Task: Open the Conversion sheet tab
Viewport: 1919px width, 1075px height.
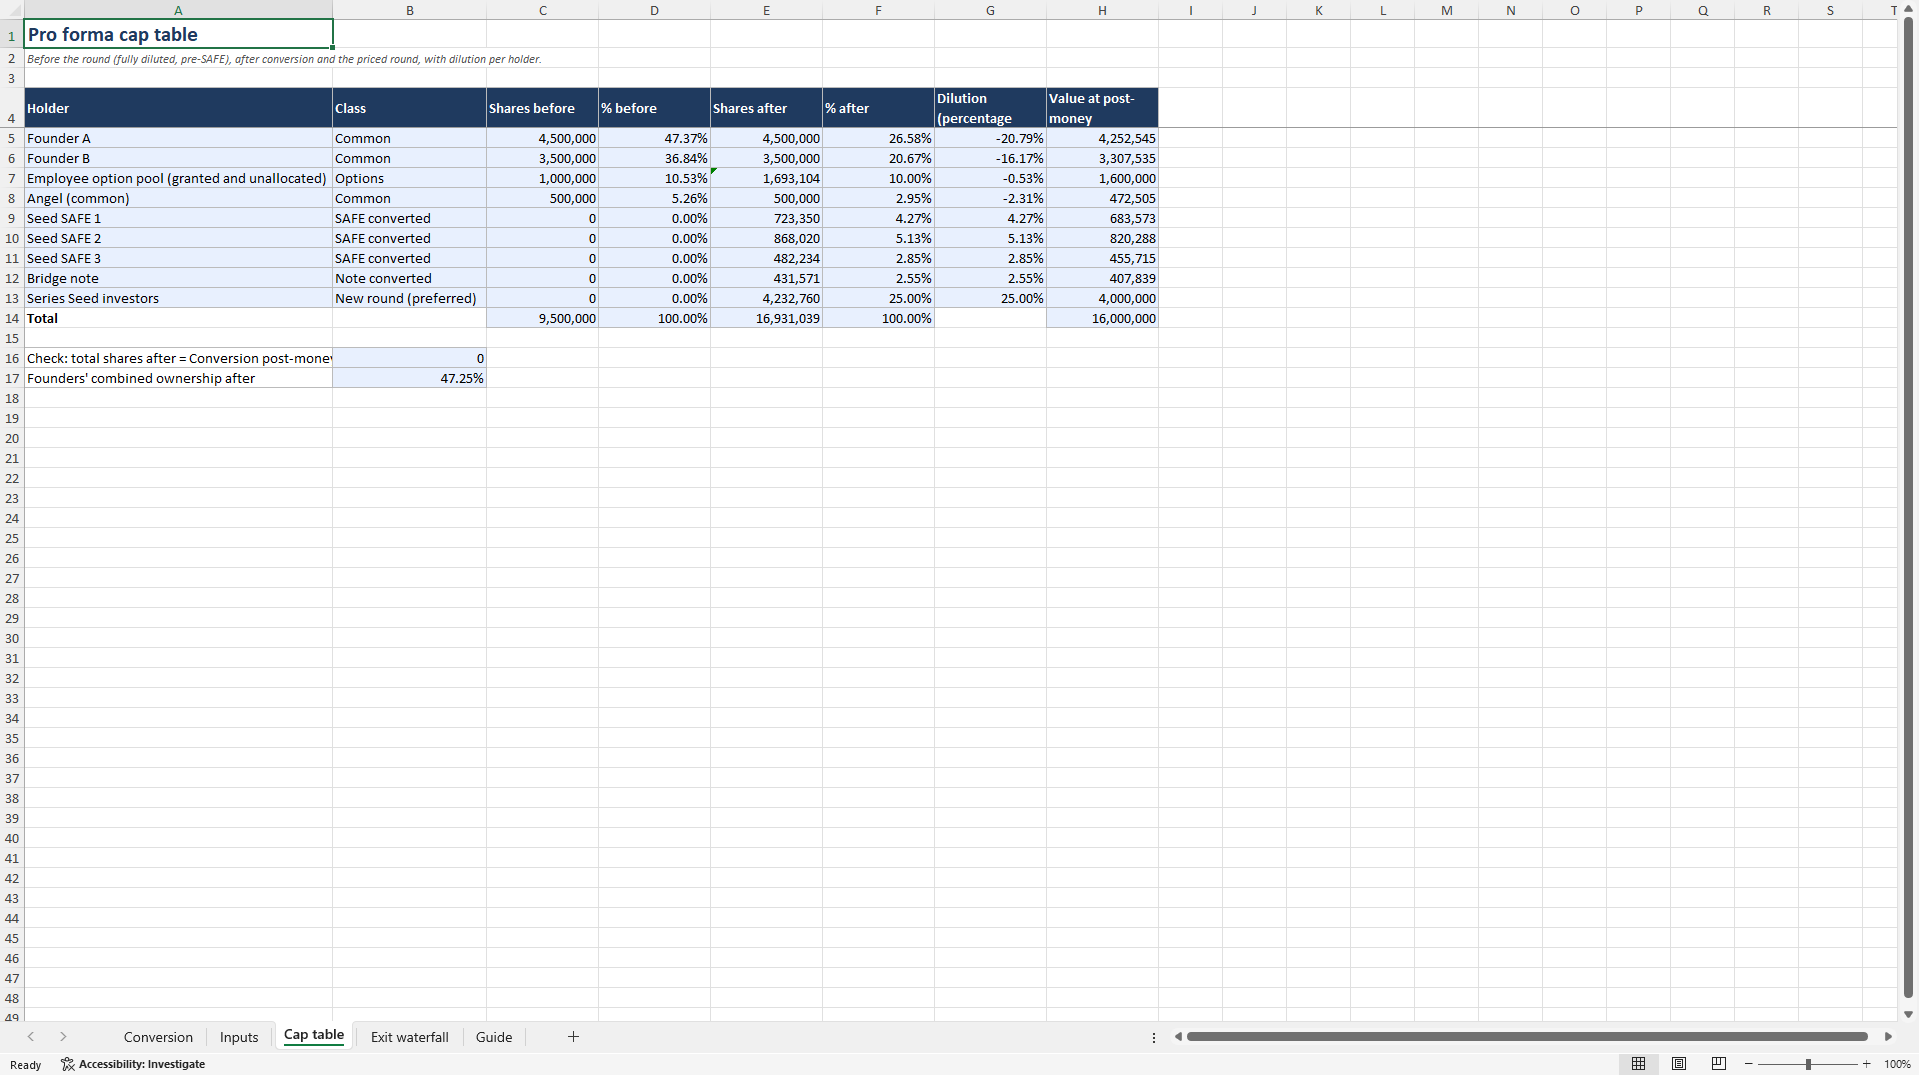Action: pos(158,1037)
